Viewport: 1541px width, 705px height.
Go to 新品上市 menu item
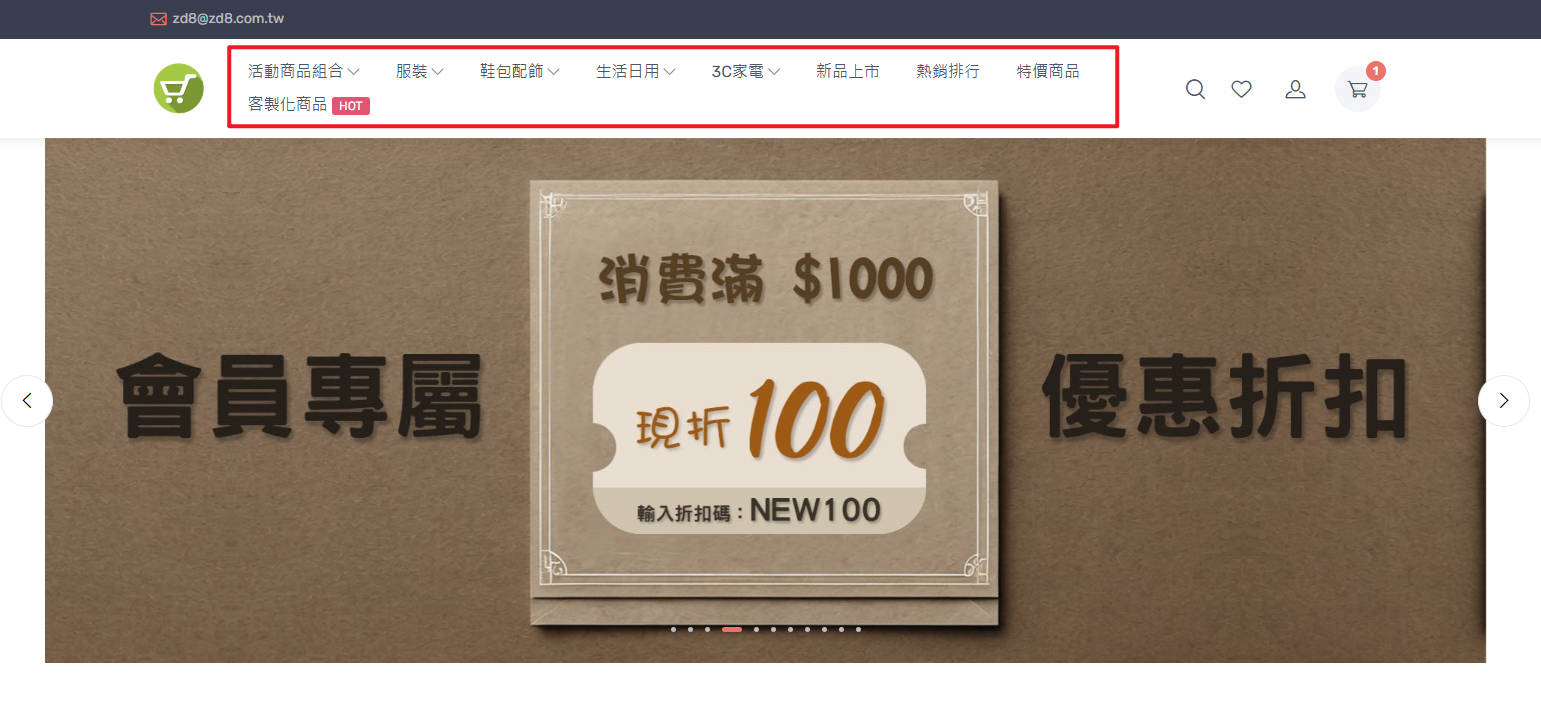click(848, 71)
